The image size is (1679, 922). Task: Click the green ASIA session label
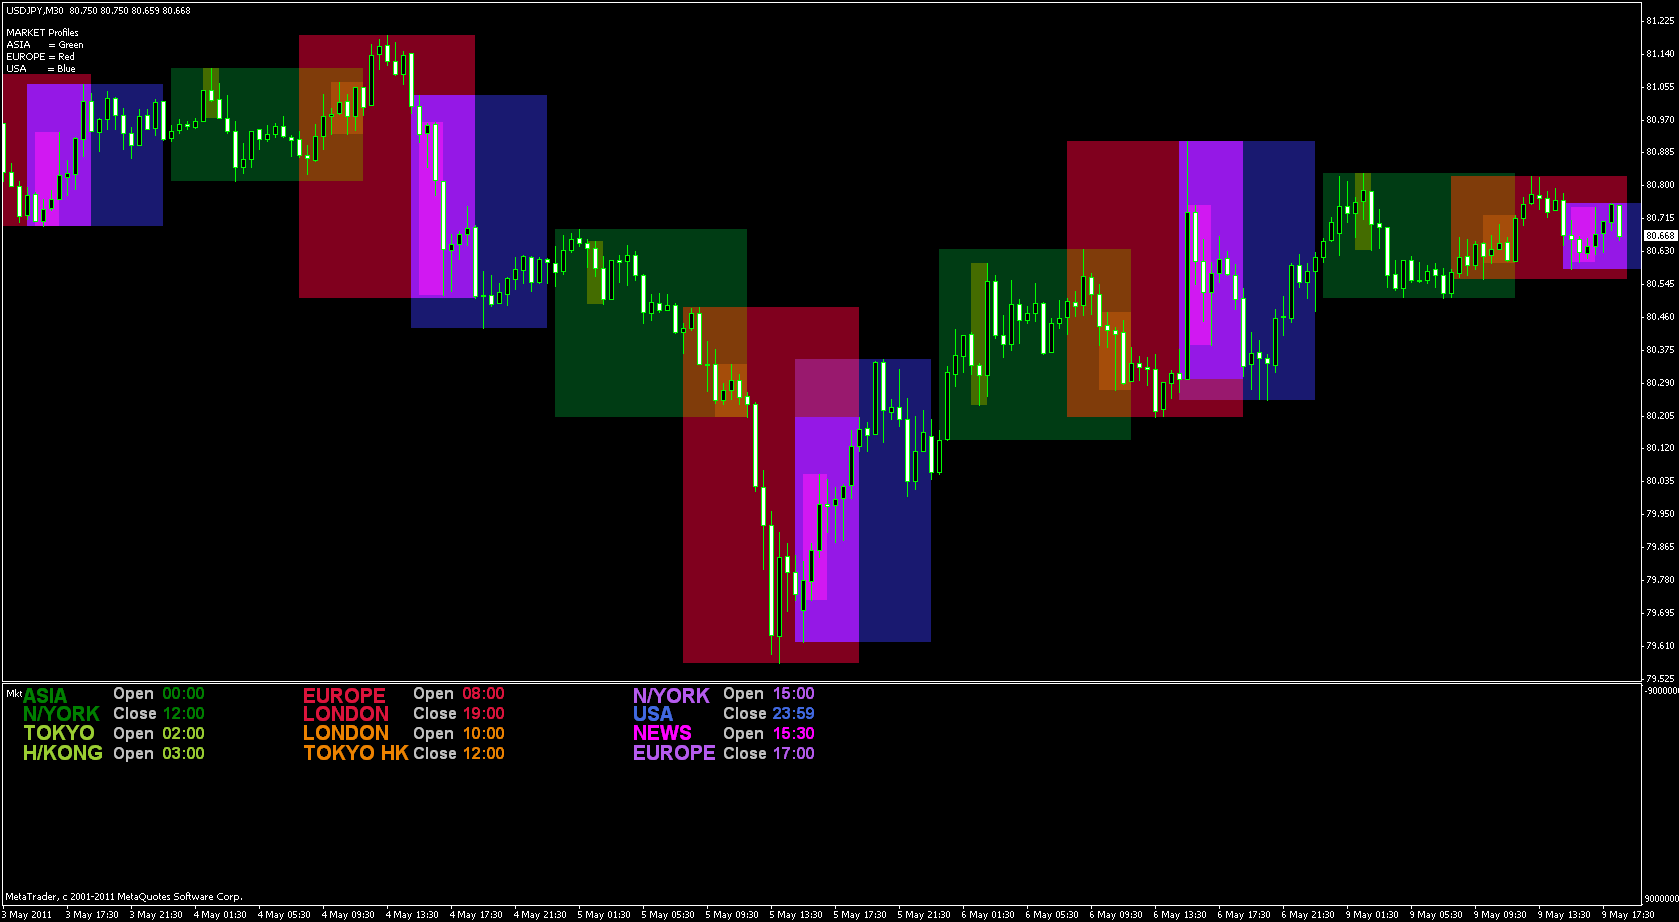pos(45,695)
